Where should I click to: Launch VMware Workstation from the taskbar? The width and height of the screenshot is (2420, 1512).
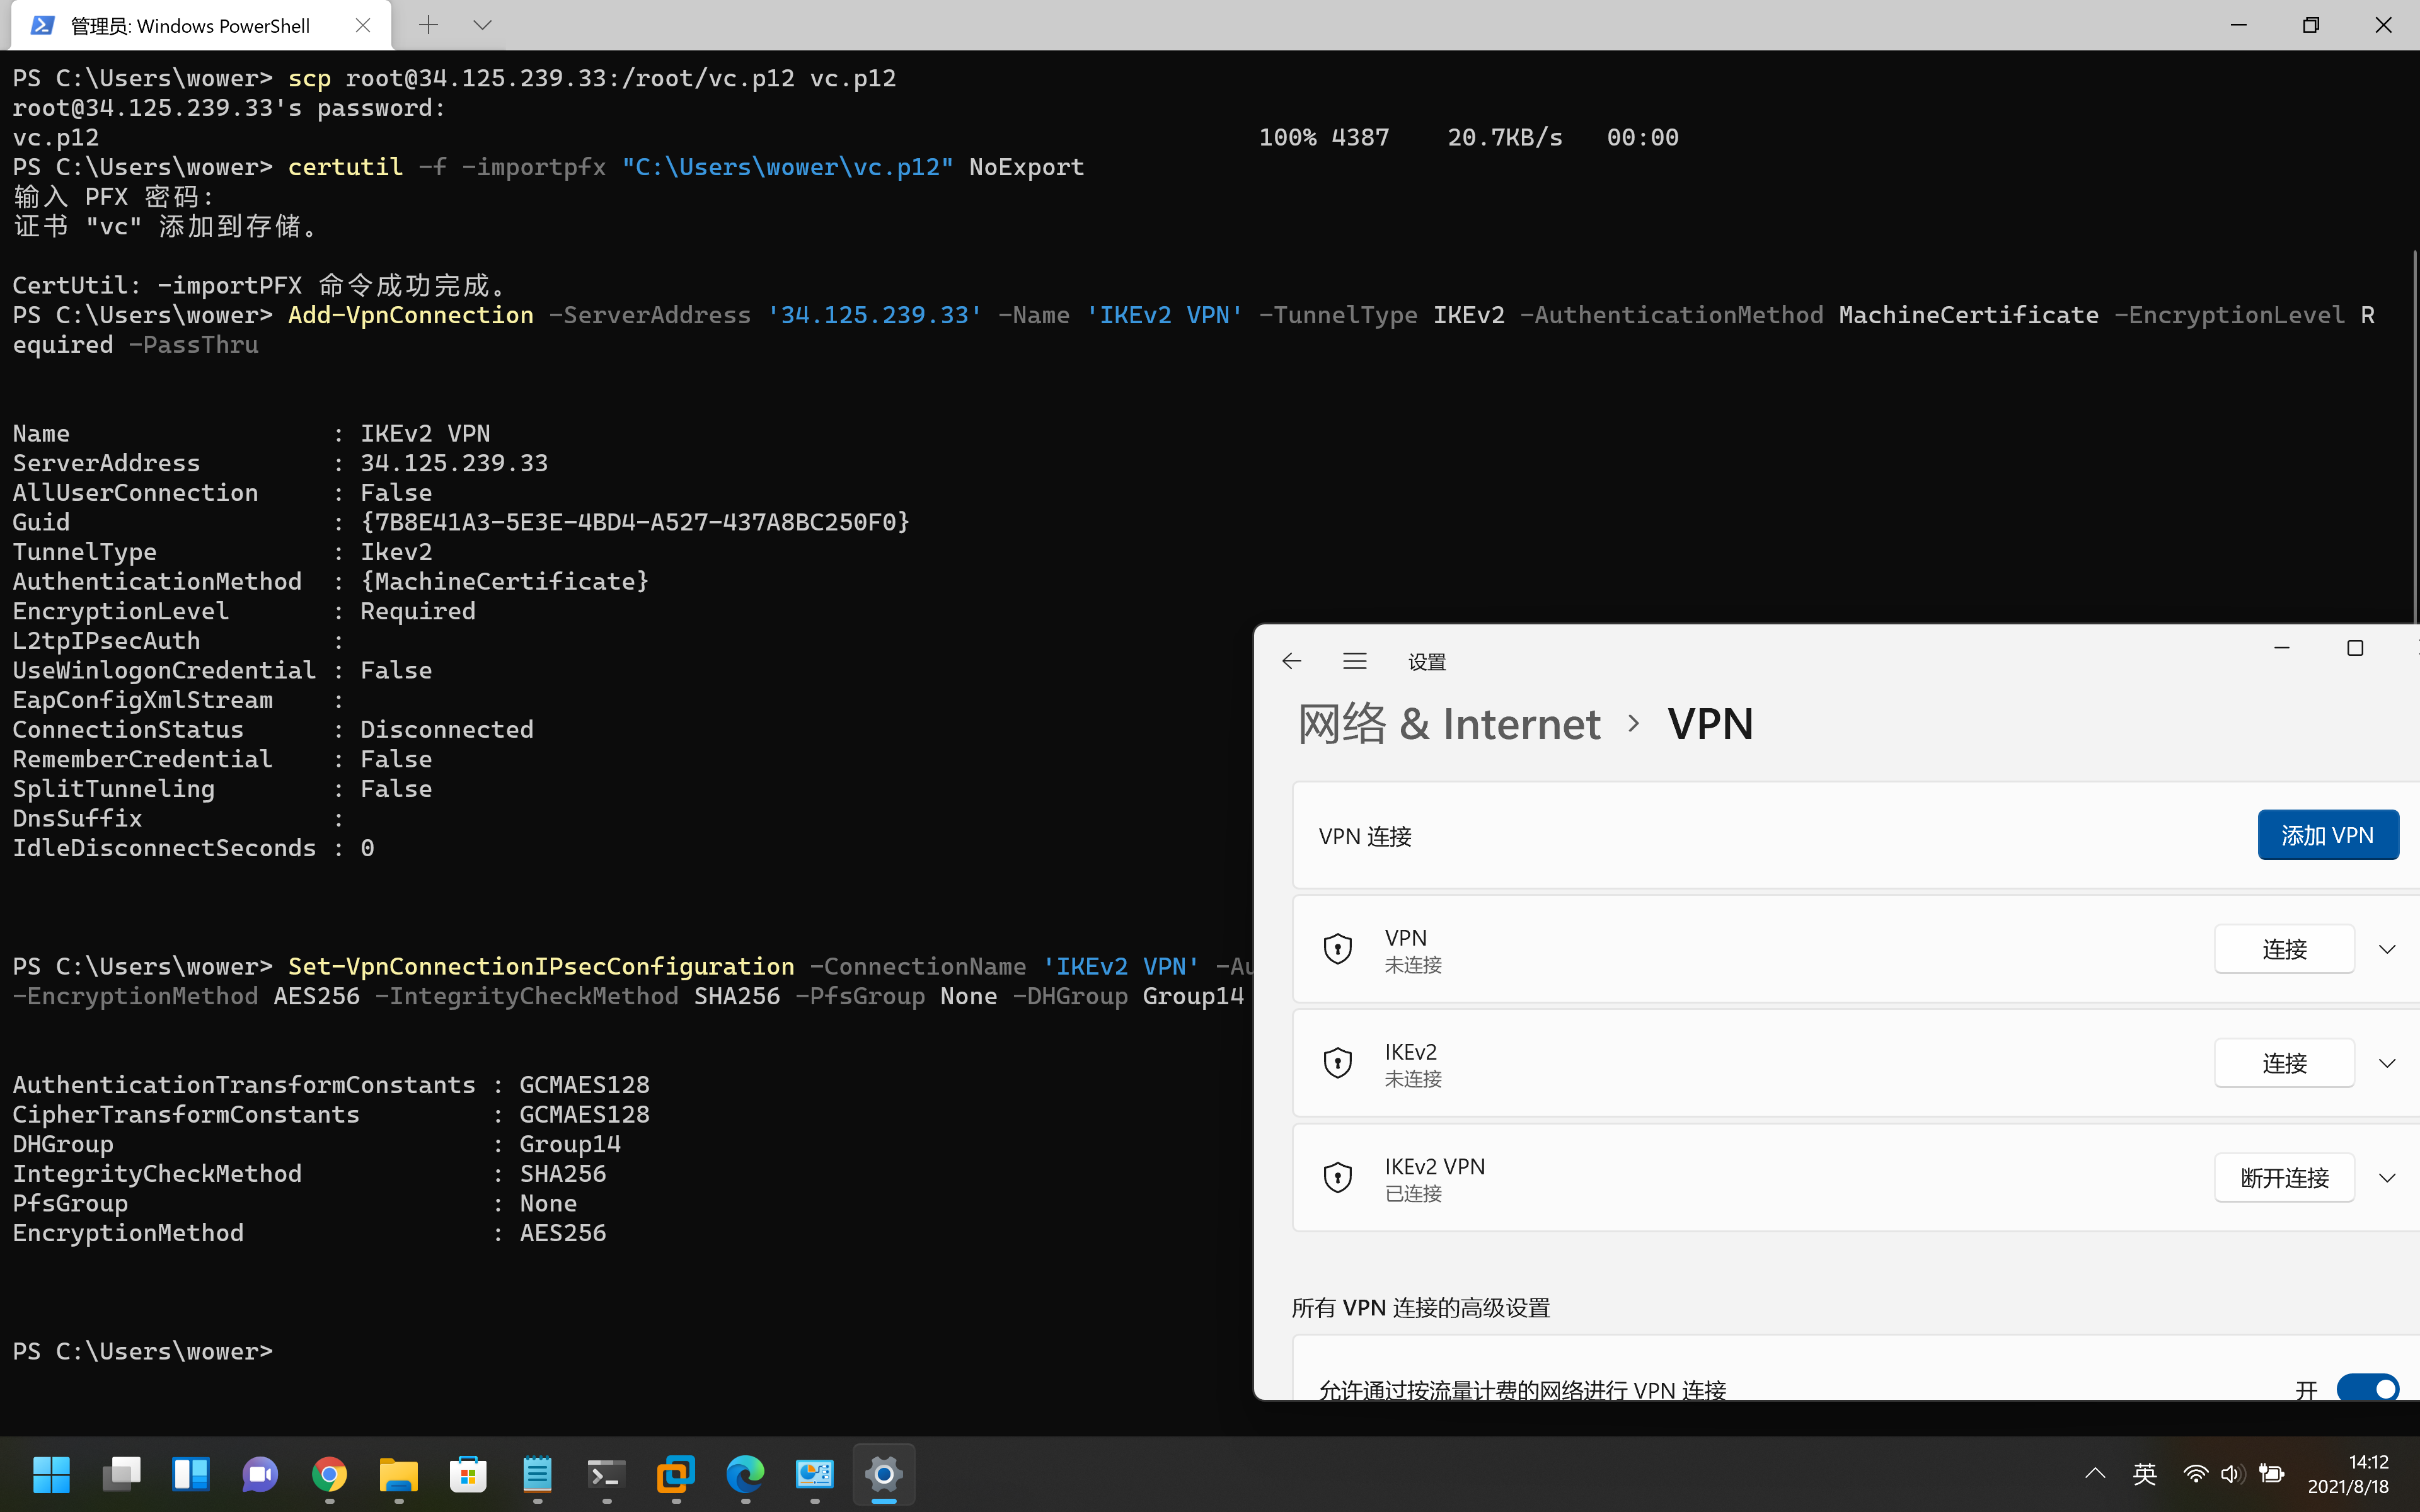coord(676,1476)
